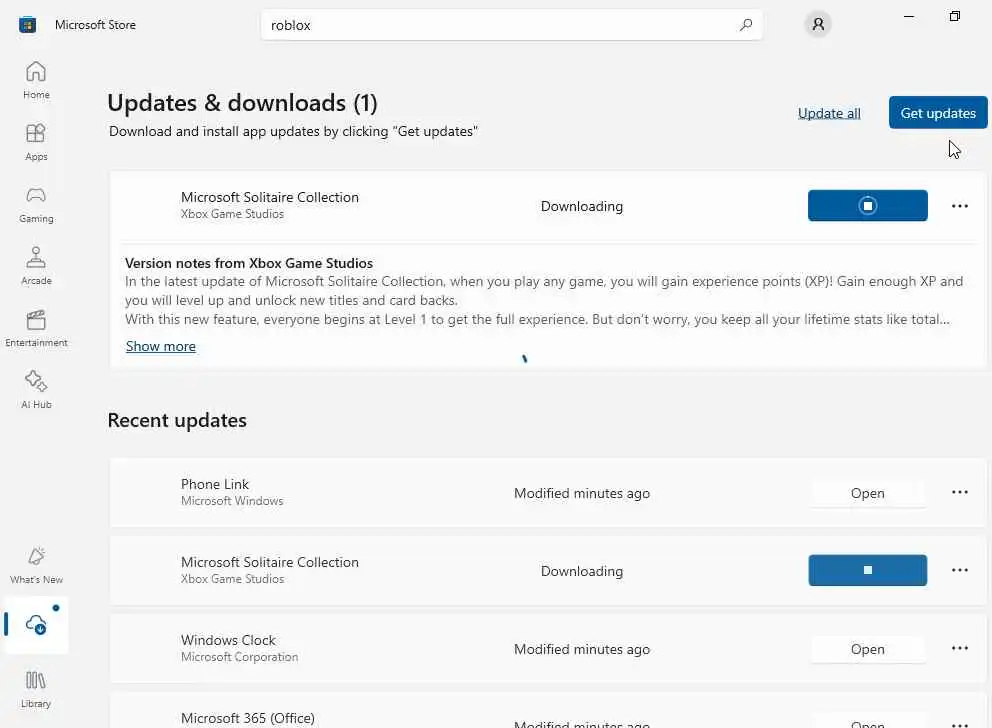Open more options for Windows Clock
Viewport: 992px width, 728px height.
(x=960, y=648)
